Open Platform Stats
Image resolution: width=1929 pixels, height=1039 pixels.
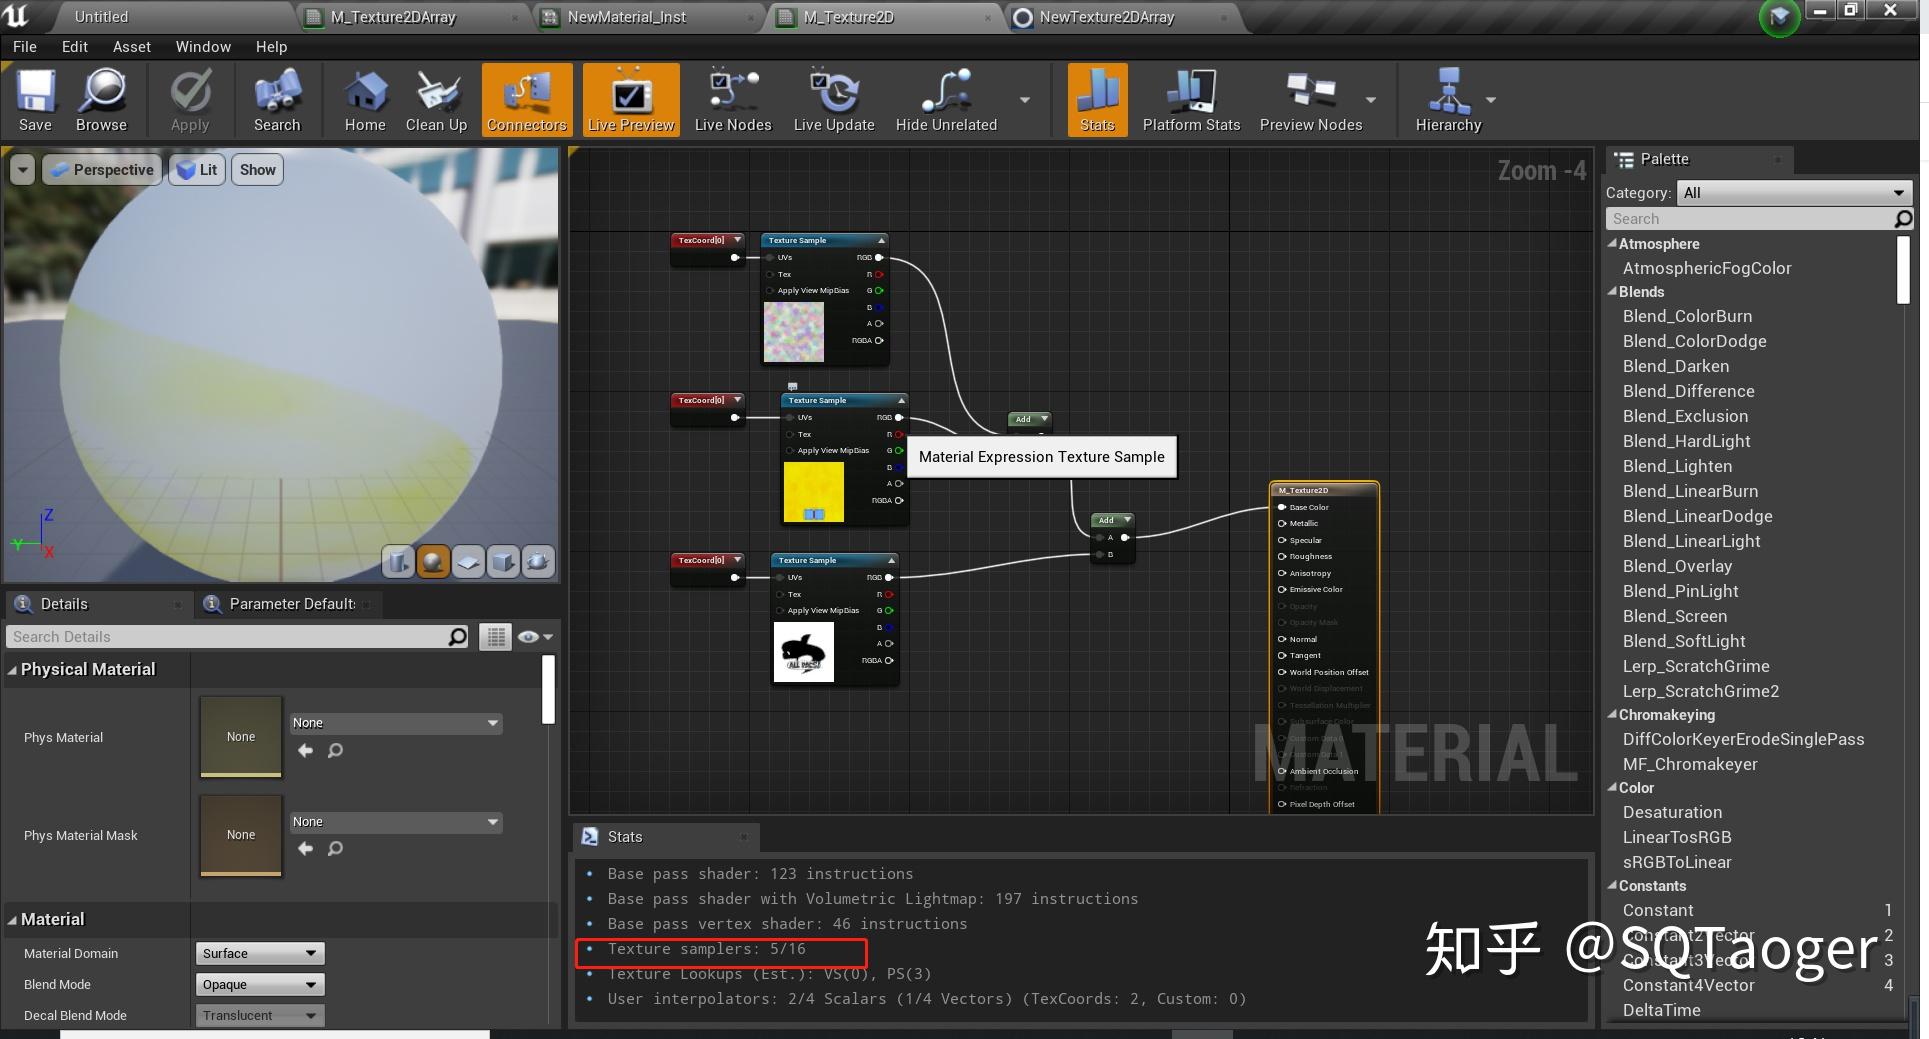point(1189,99)
